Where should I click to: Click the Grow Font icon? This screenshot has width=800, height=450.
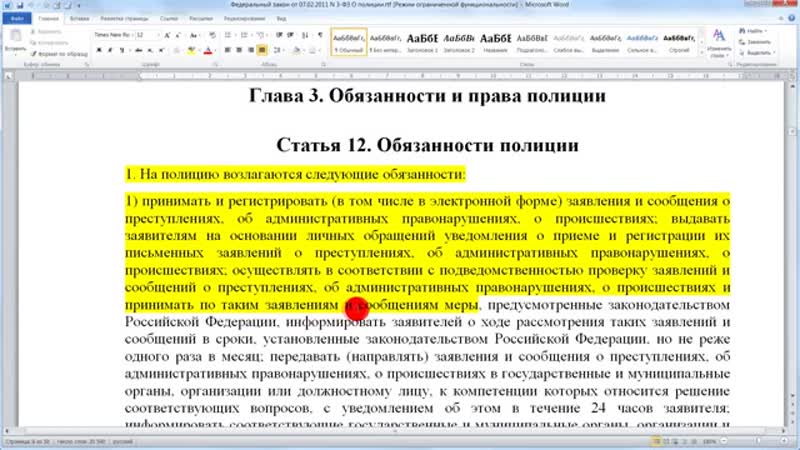167,35
